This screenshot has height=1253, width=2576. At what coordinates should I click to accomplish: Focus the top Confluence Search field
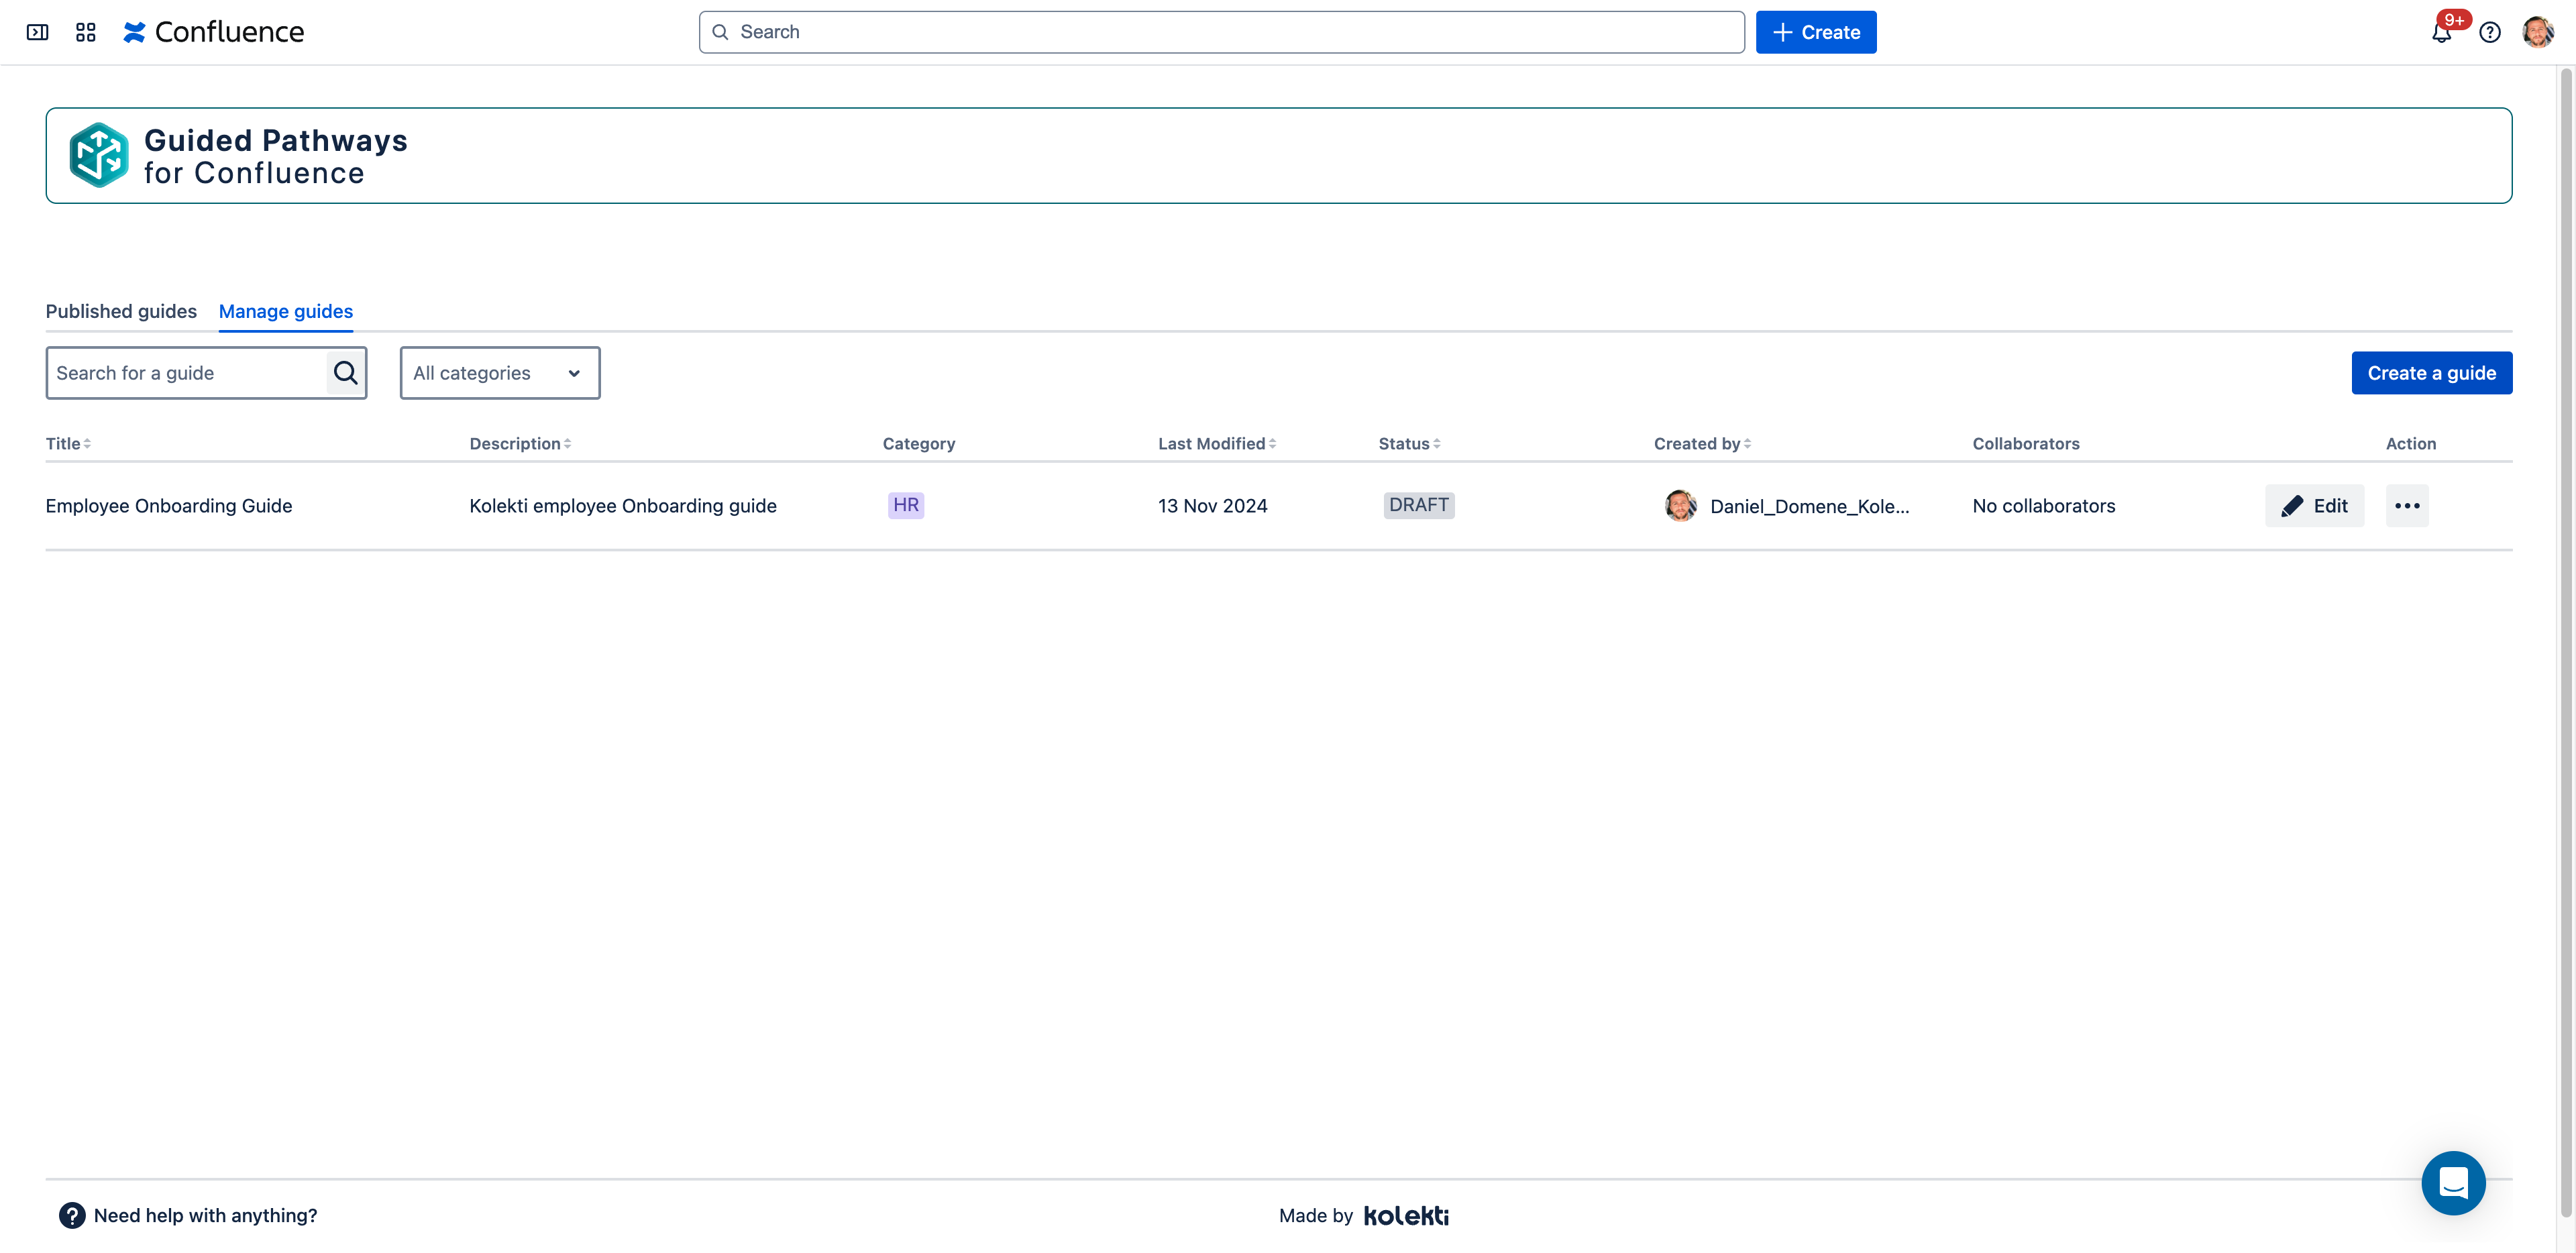(1221, 32)
